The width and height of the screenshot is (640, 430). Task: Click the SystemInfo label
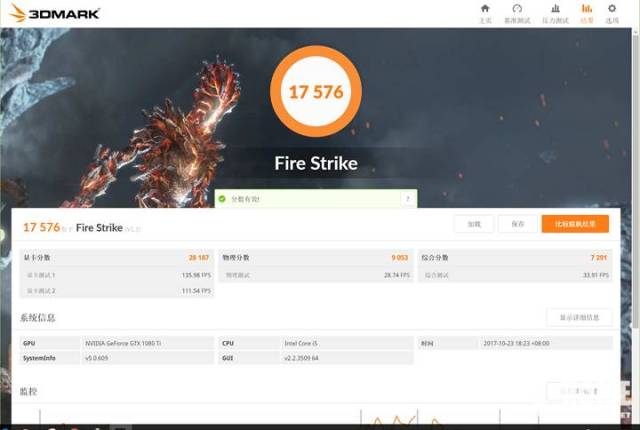[x=39, y=358]
